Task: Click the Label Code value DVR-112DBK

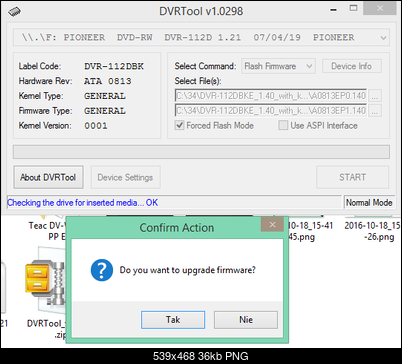Action: coord(114,66)
